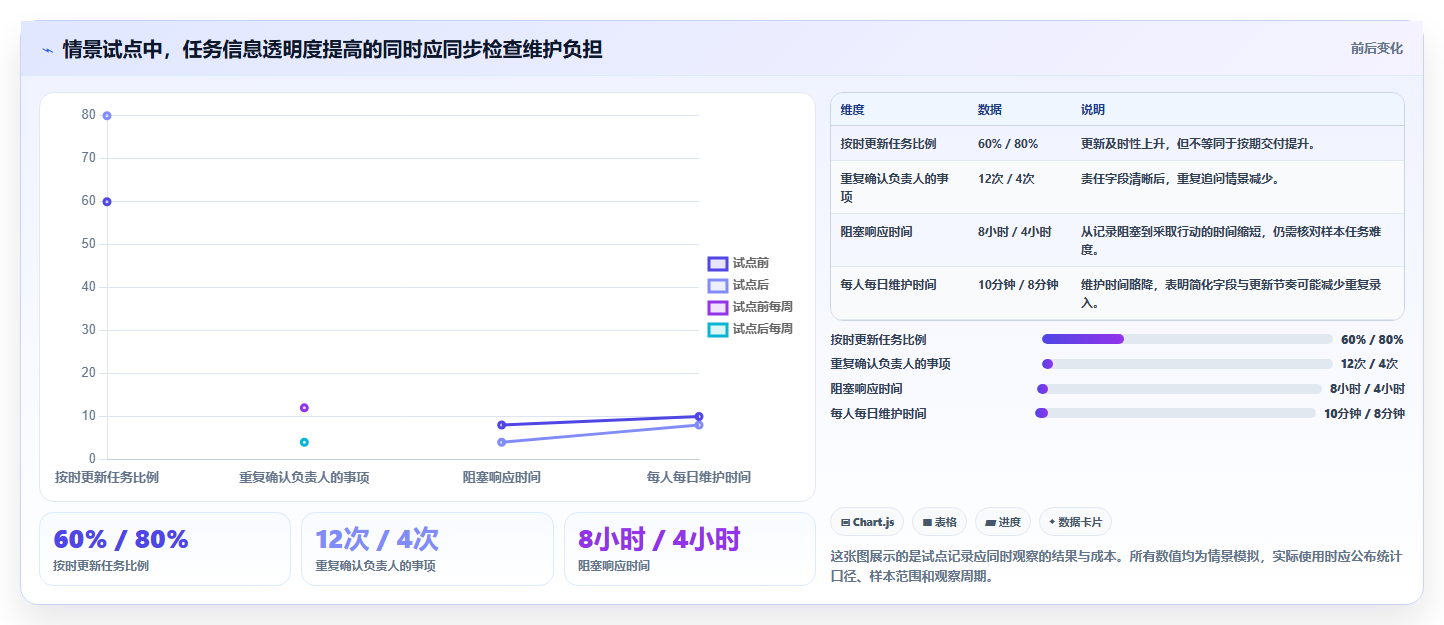
Task: Click the 10分钟 / 8分钟 progress value
Action: point(1364,413)
